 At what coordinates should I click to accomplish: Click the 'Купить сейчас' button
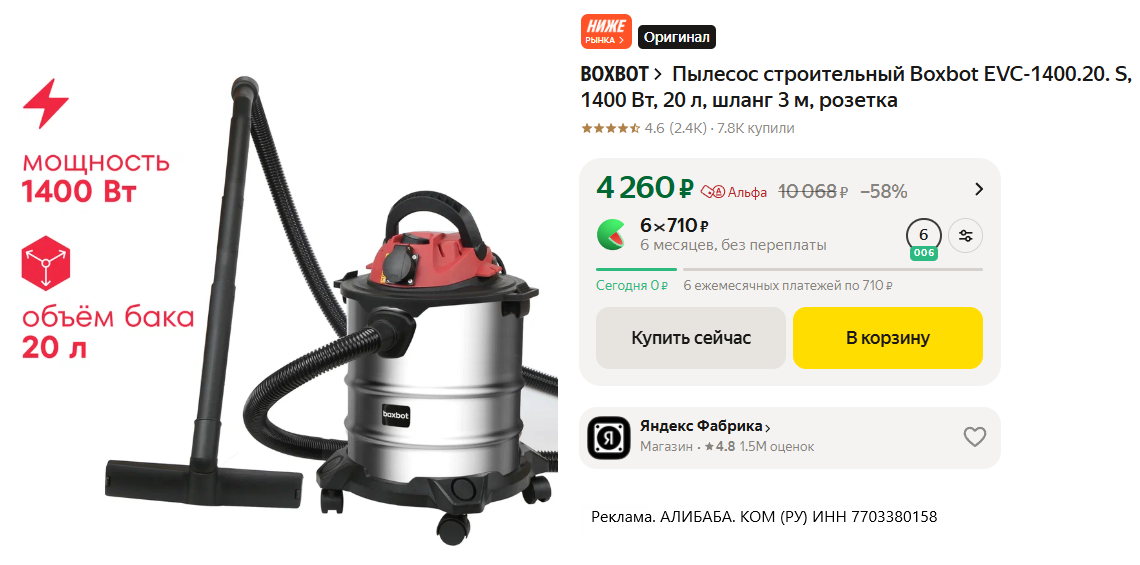coord(691,338)
